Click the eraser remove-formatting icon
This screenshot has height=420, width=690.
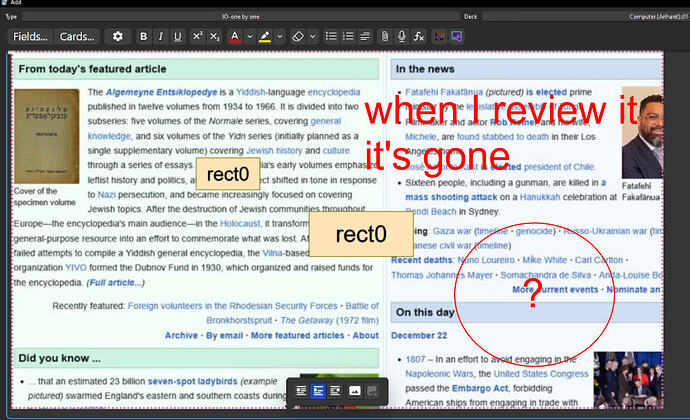pyautogui.click(x=296, y=36)
